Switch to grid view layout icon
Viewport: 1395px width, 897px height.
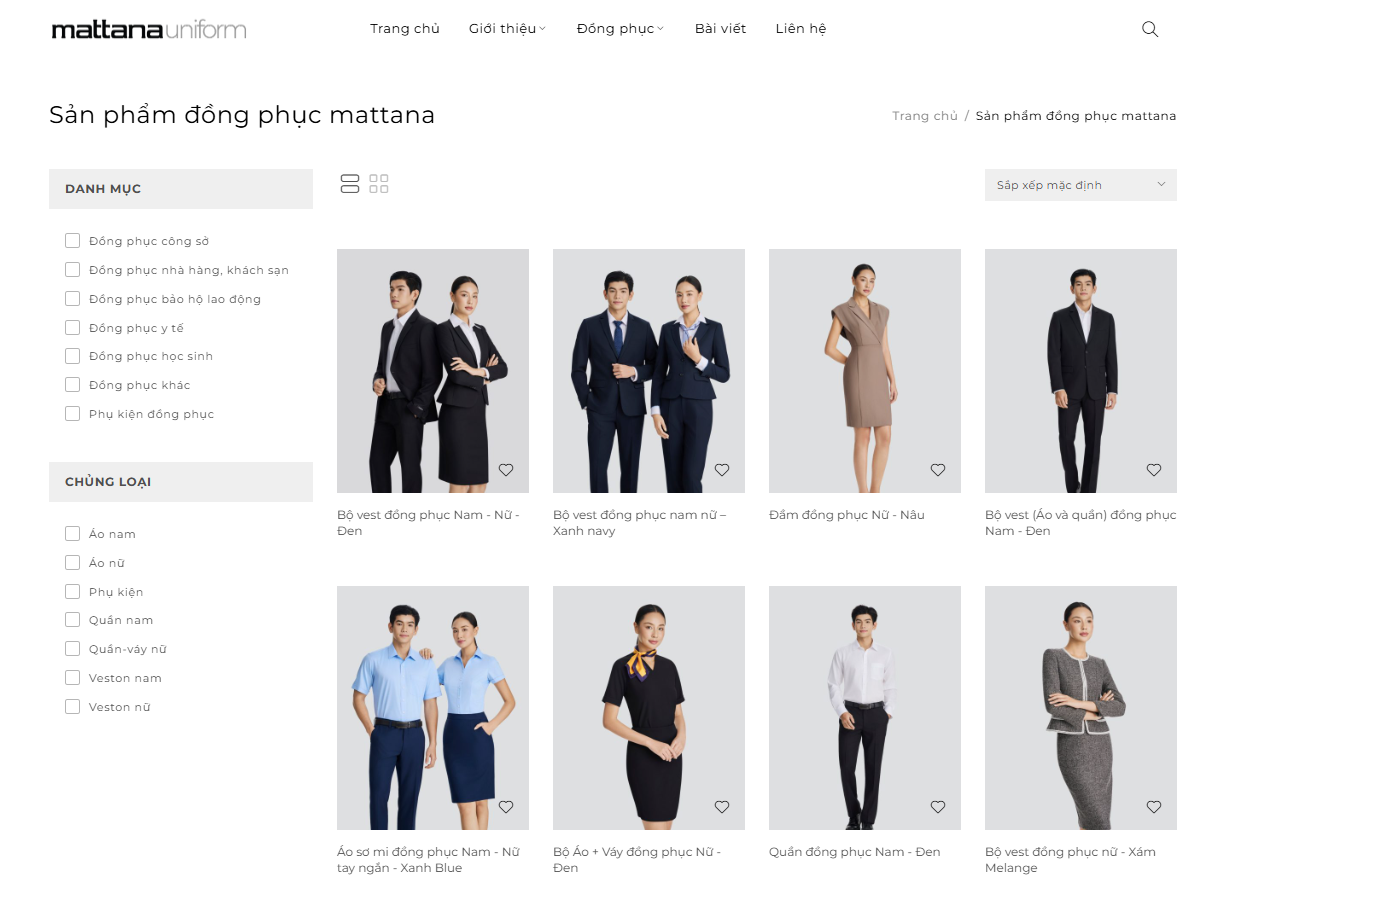379,184
